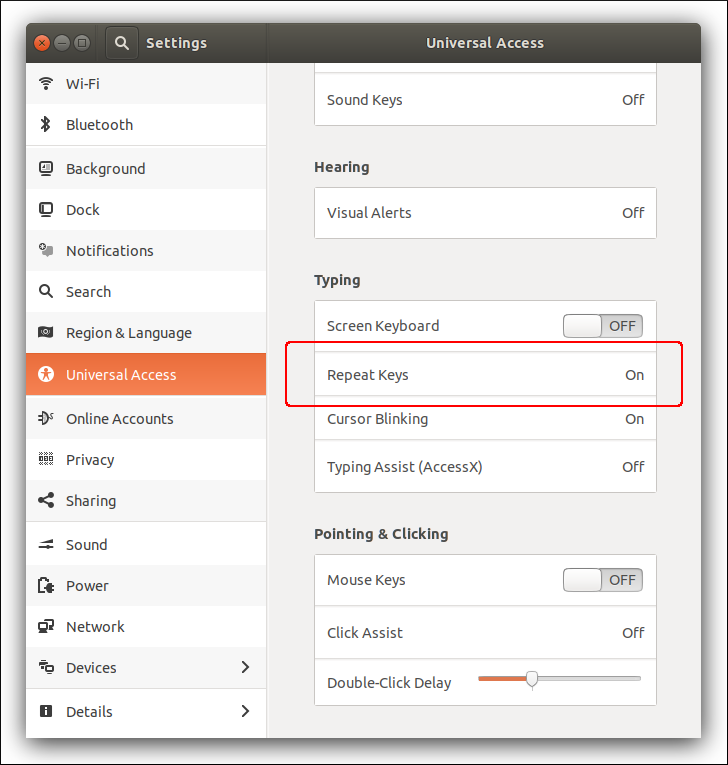Viewport: 728px width, 765px height.
Task: Select Dock in the sidebar
Action: [146, 209]
